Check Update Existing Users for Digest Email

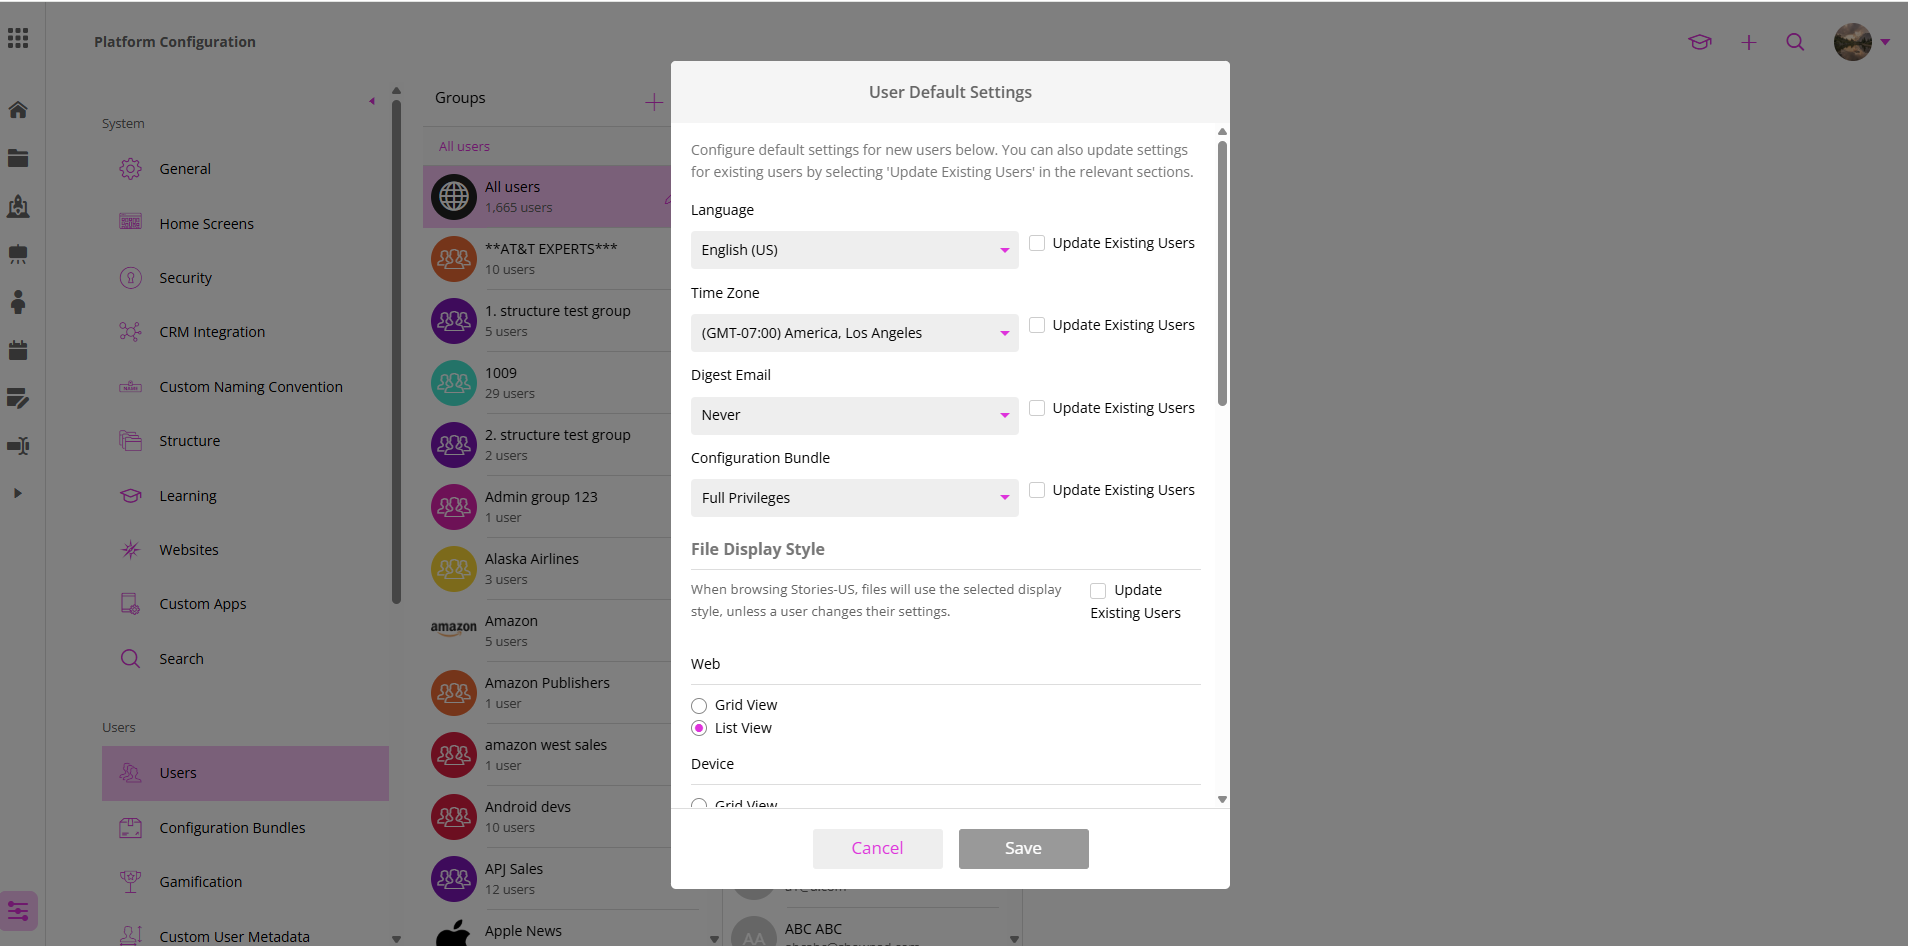pos(1037,408)
